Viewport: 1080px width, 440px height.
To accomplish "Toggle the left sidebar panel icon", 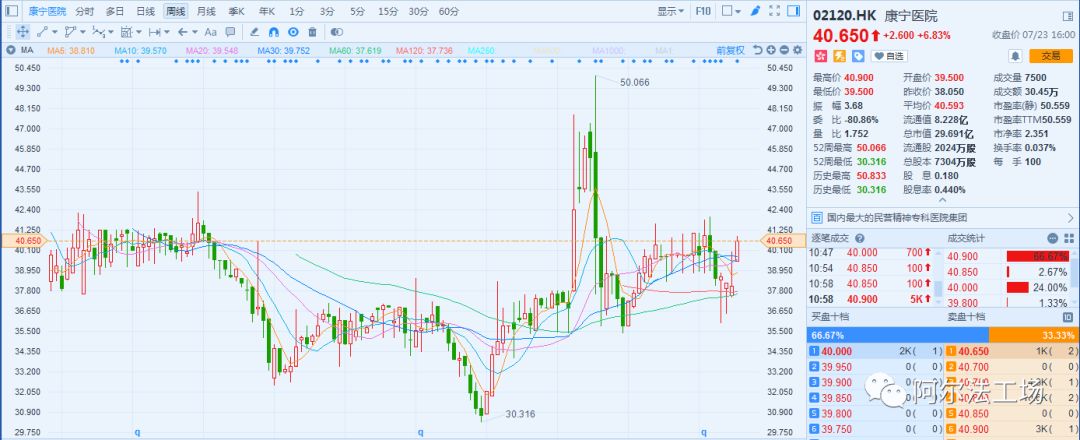I will [11, 11].
